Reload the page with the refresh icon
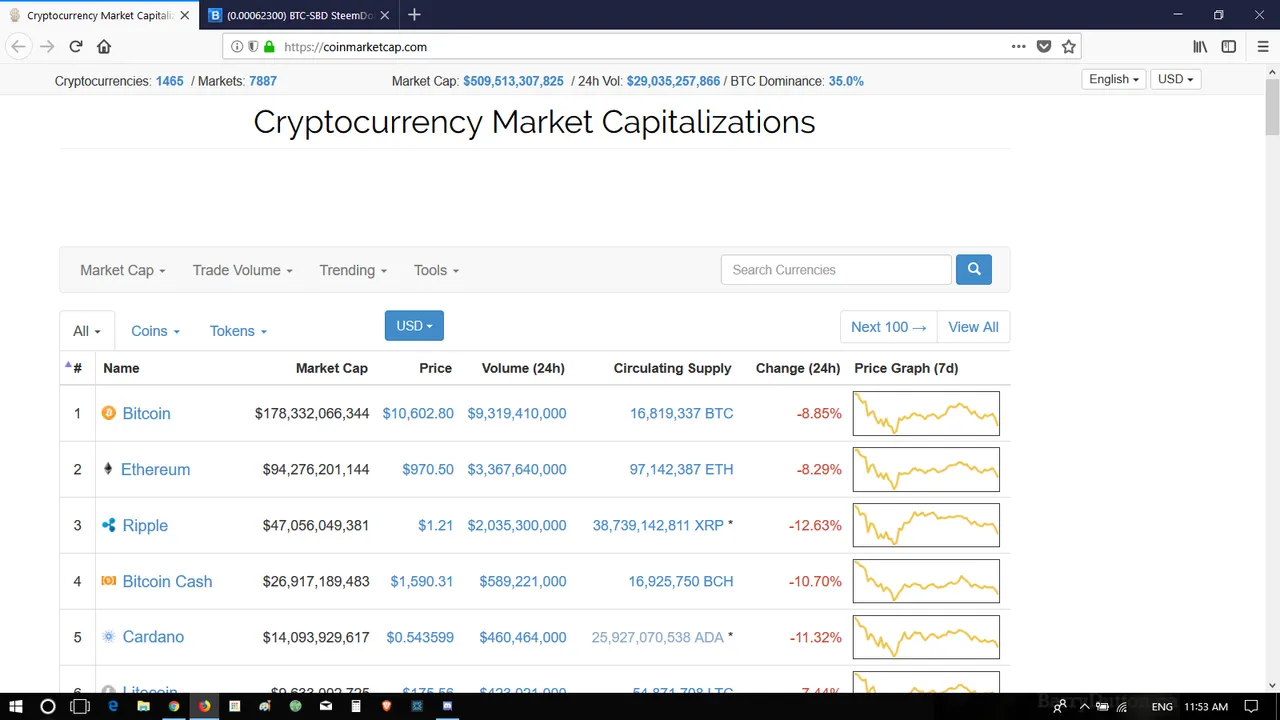The image size is (1280, 720). [x=76, y=46]
